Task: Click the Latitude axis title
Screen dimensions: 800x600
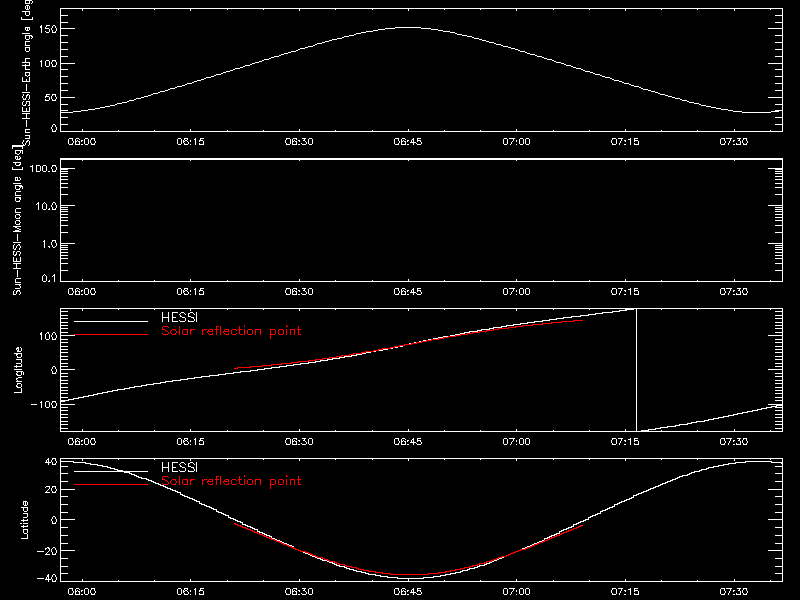Action: click(x=24, y=520)
